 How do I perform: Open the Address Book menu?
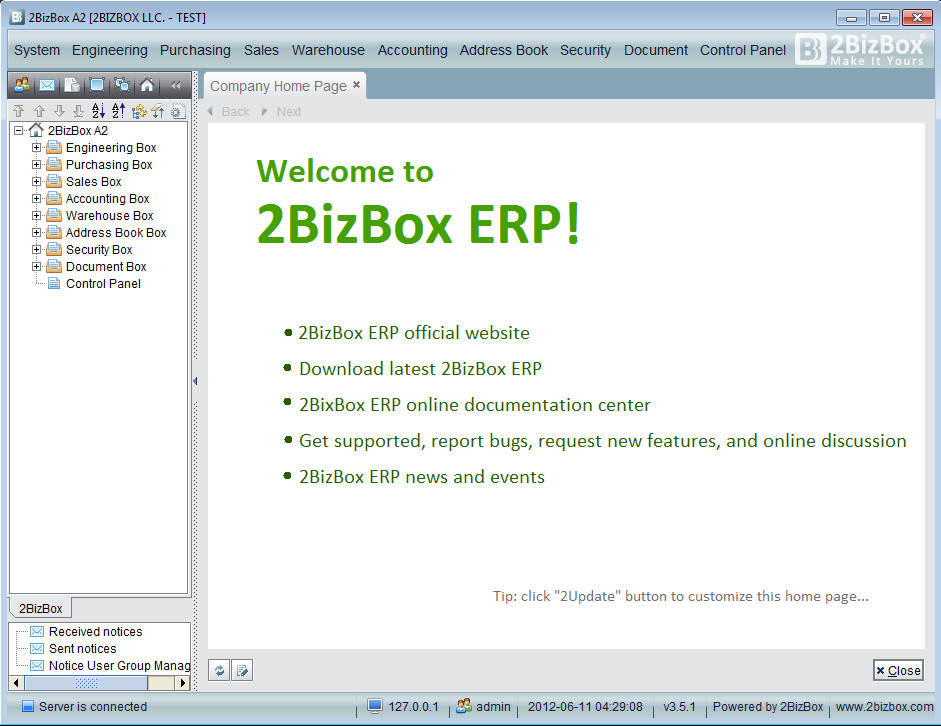coord(504,50)
